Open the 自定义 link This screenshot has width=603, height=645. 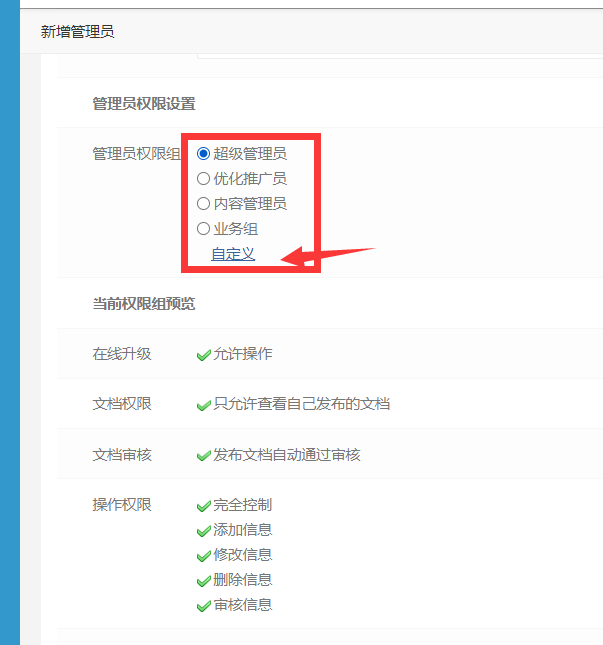click(233, 254)
